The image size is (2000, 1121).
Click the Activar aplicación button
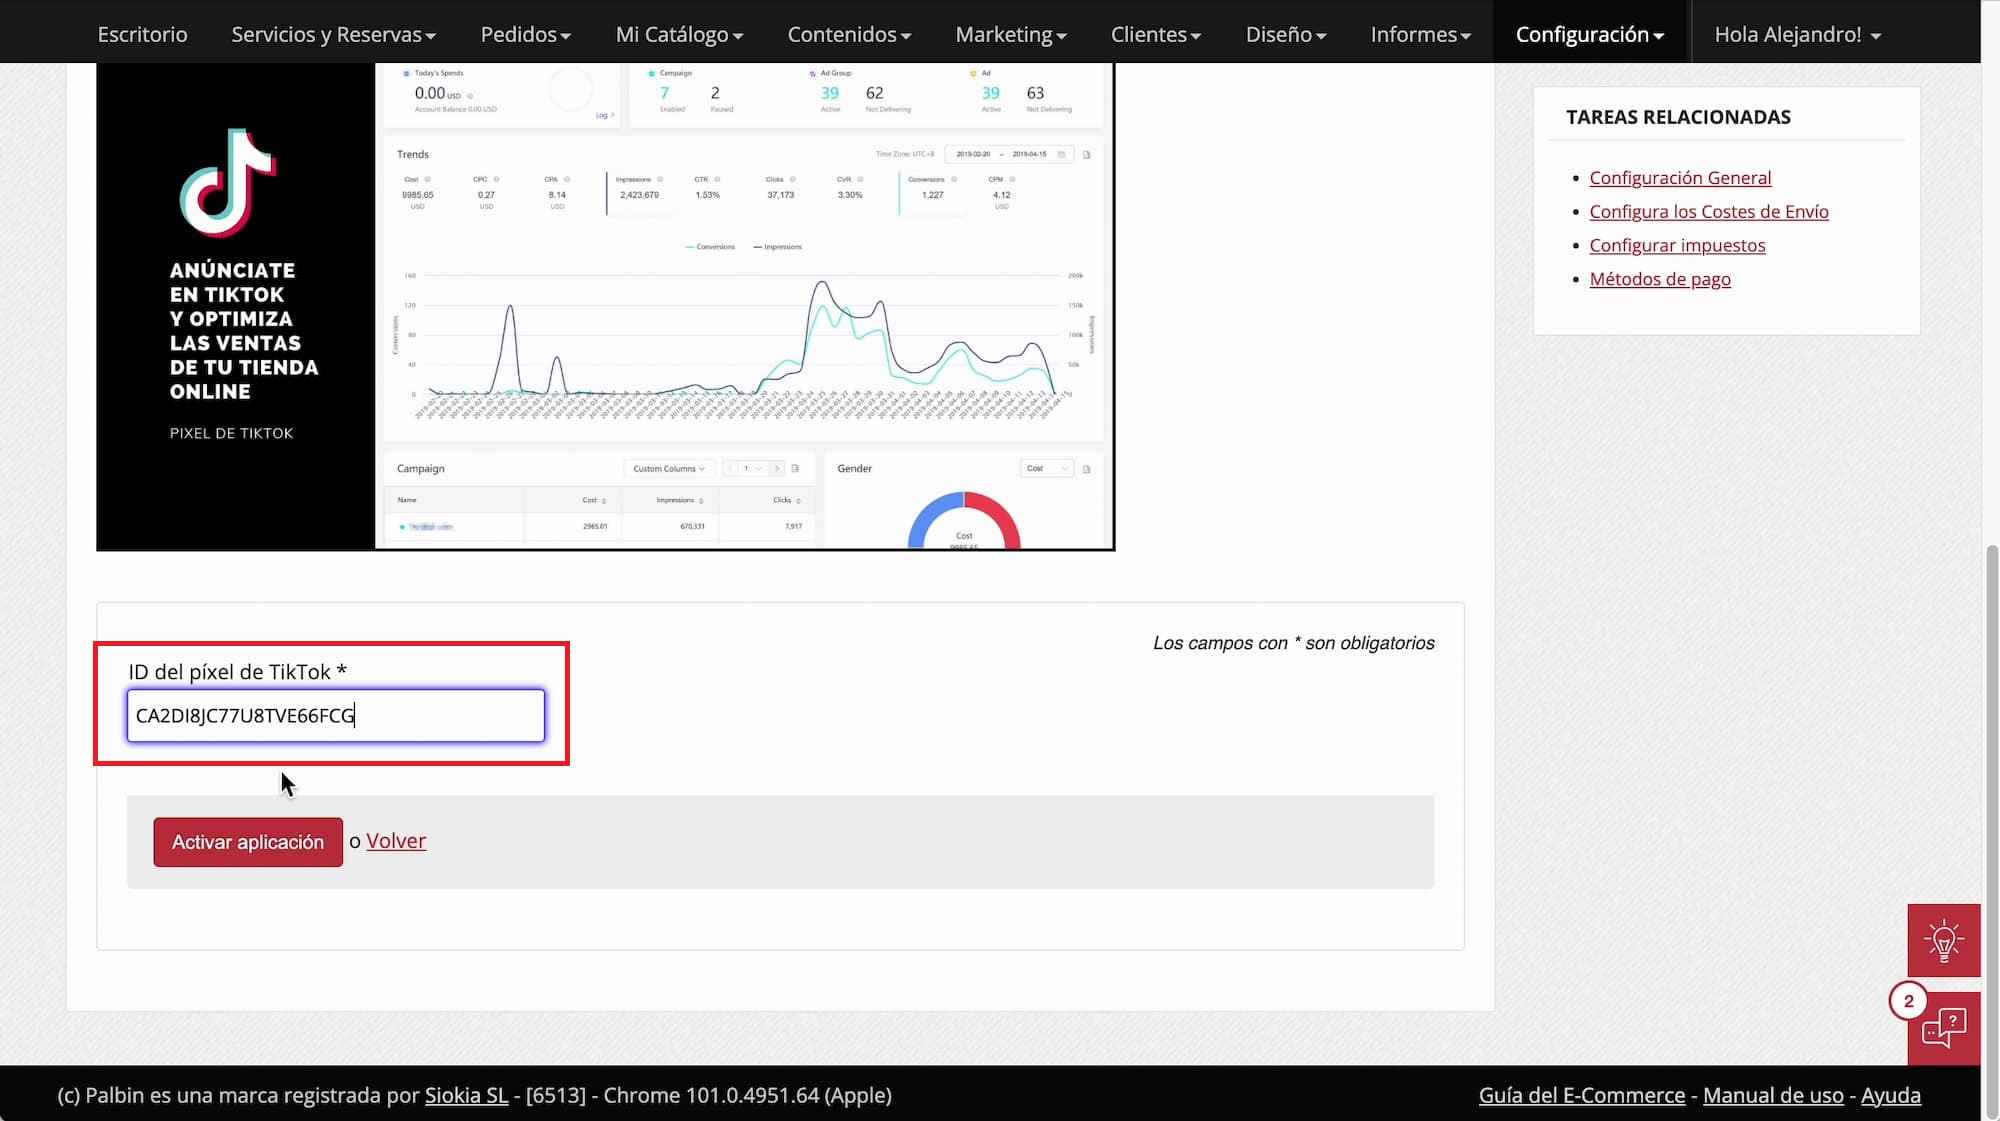(248, 842)
